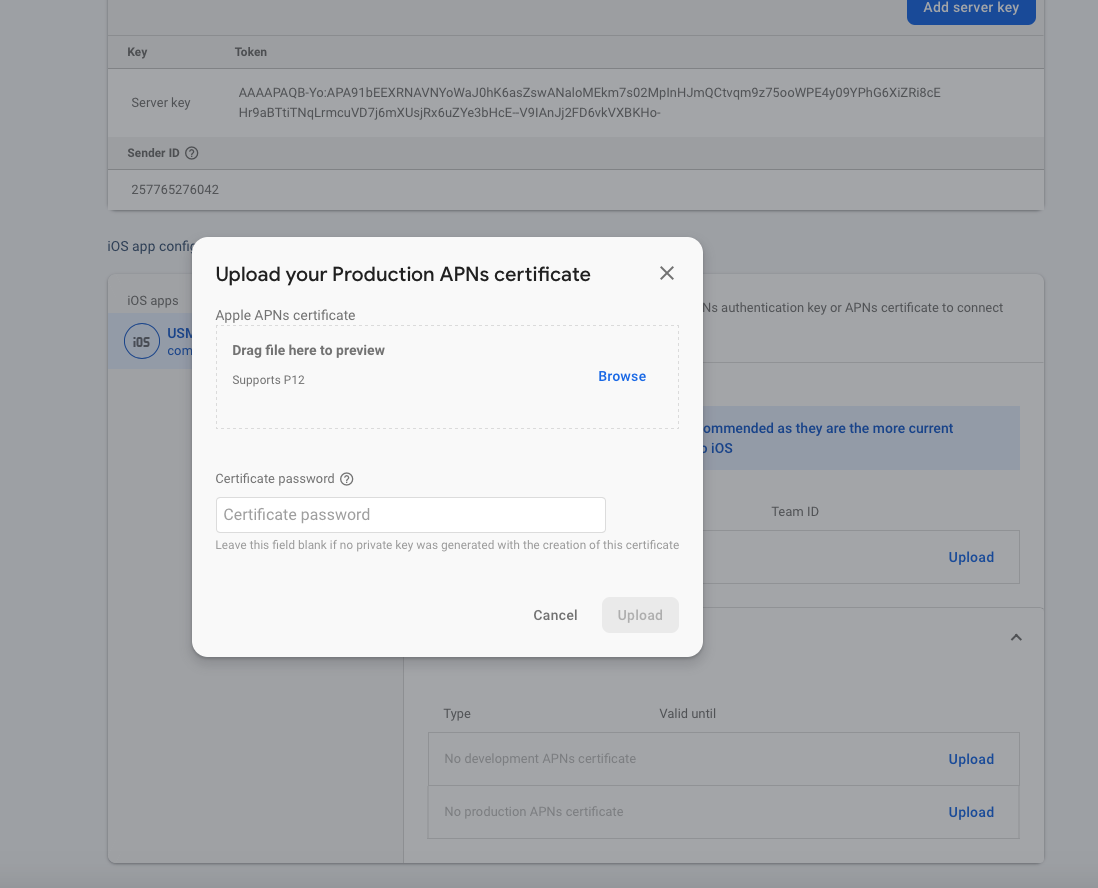Click the Sender ID help icon

[192, 153]
